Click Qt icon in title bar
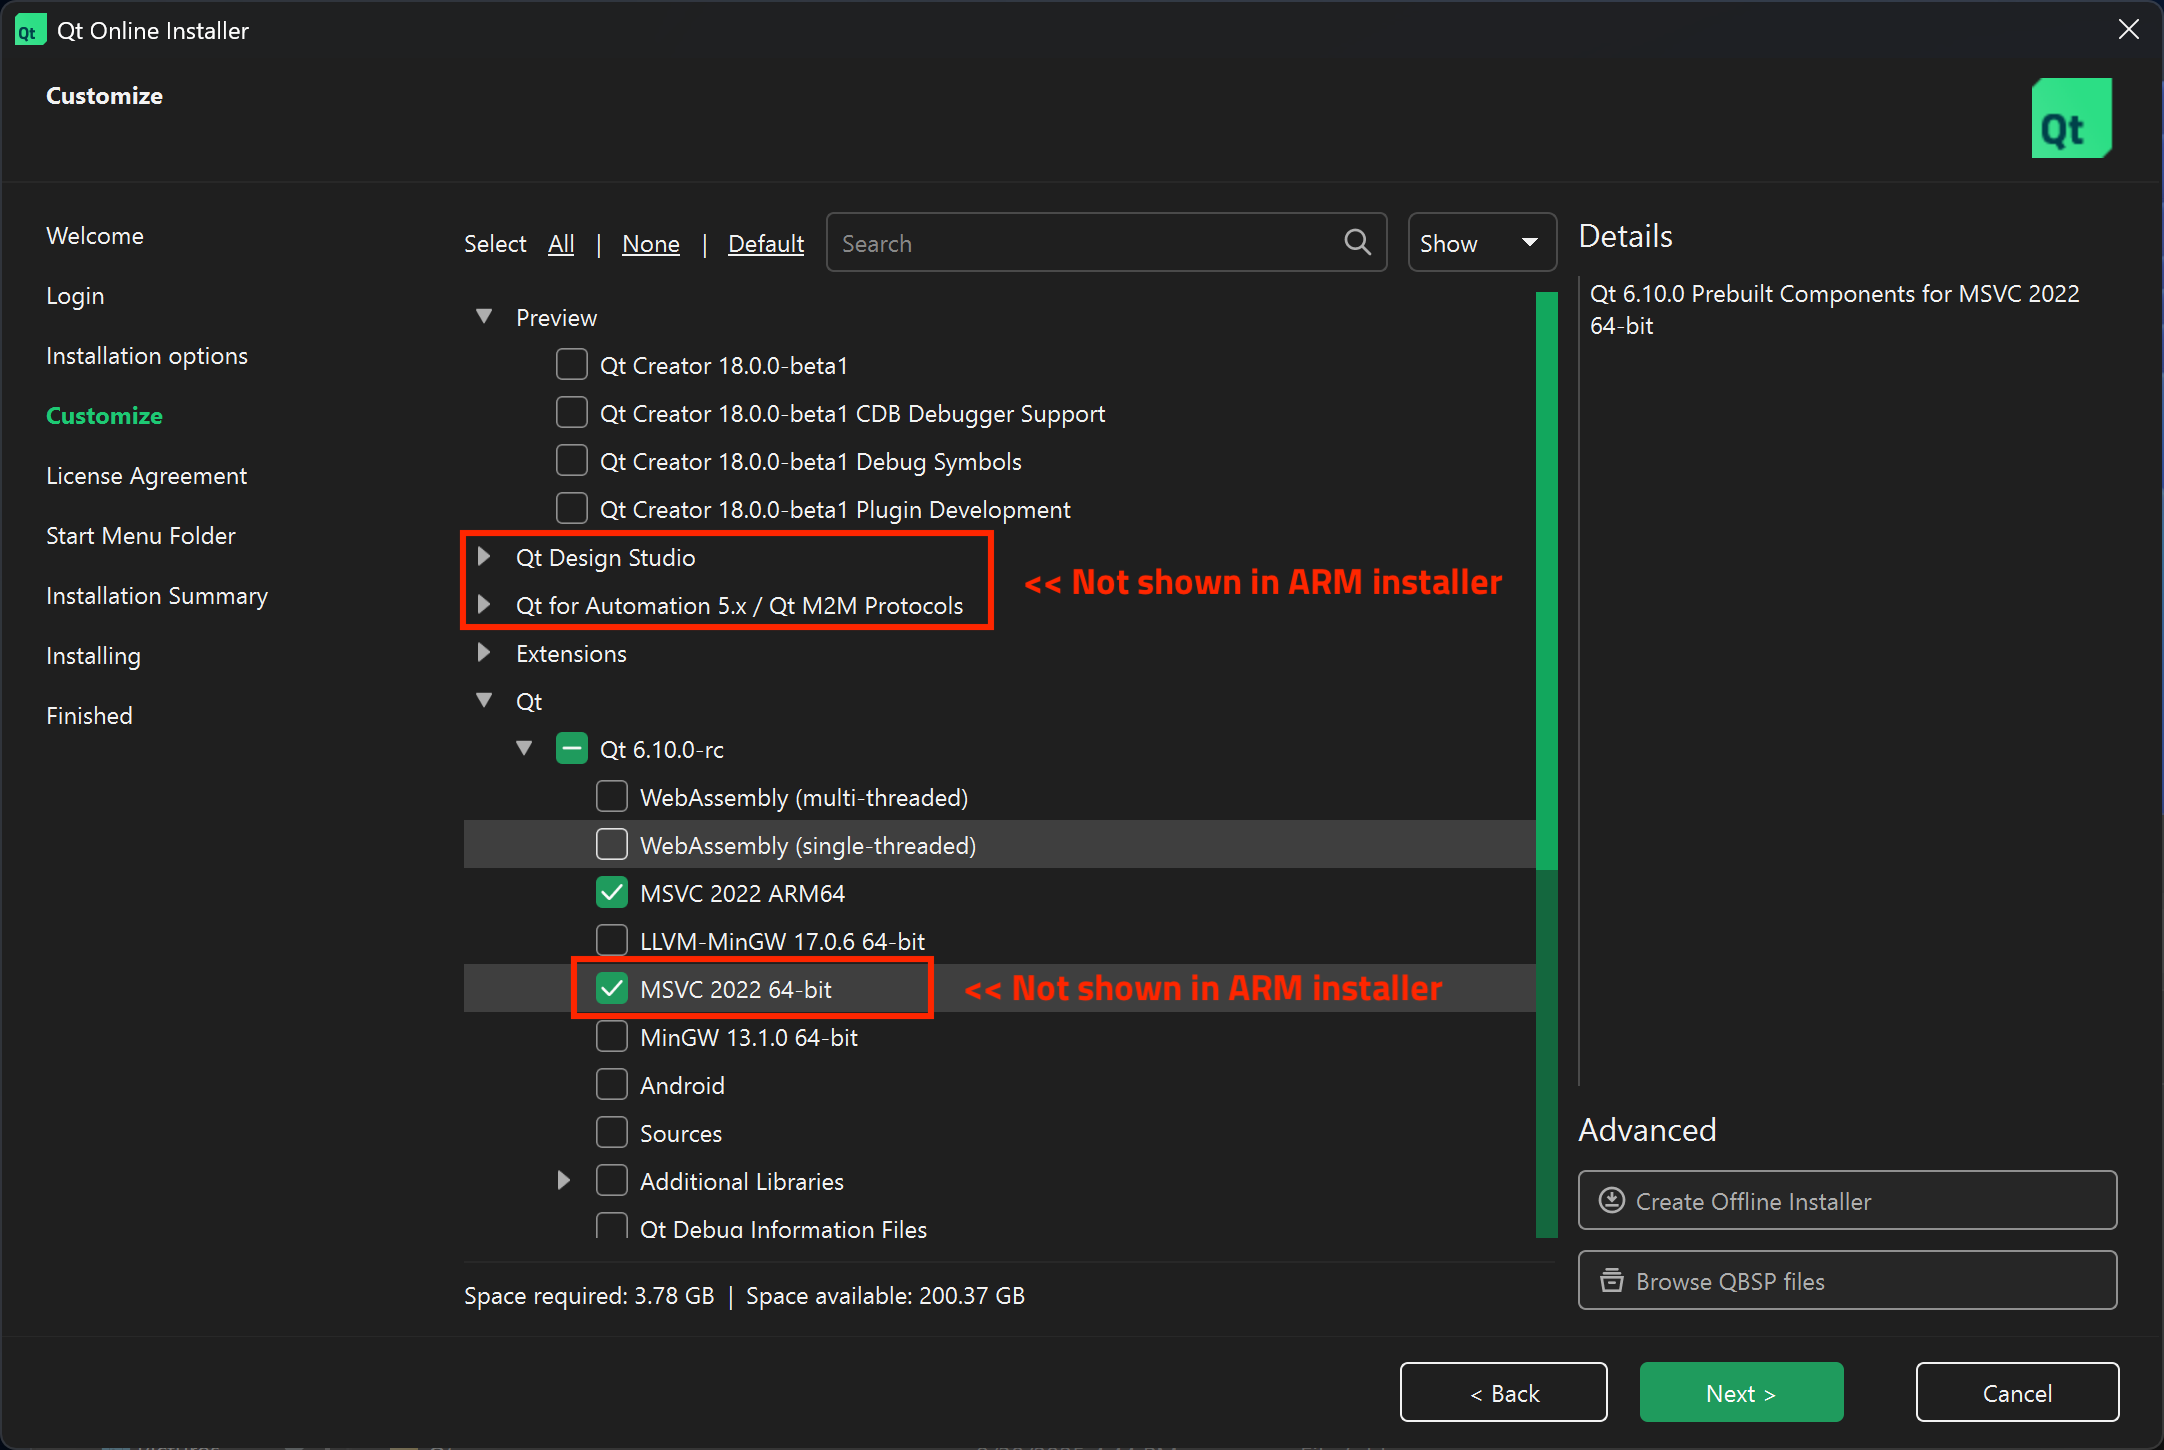Screen dimensions: 2164x1450 click(x=29, y=30)
